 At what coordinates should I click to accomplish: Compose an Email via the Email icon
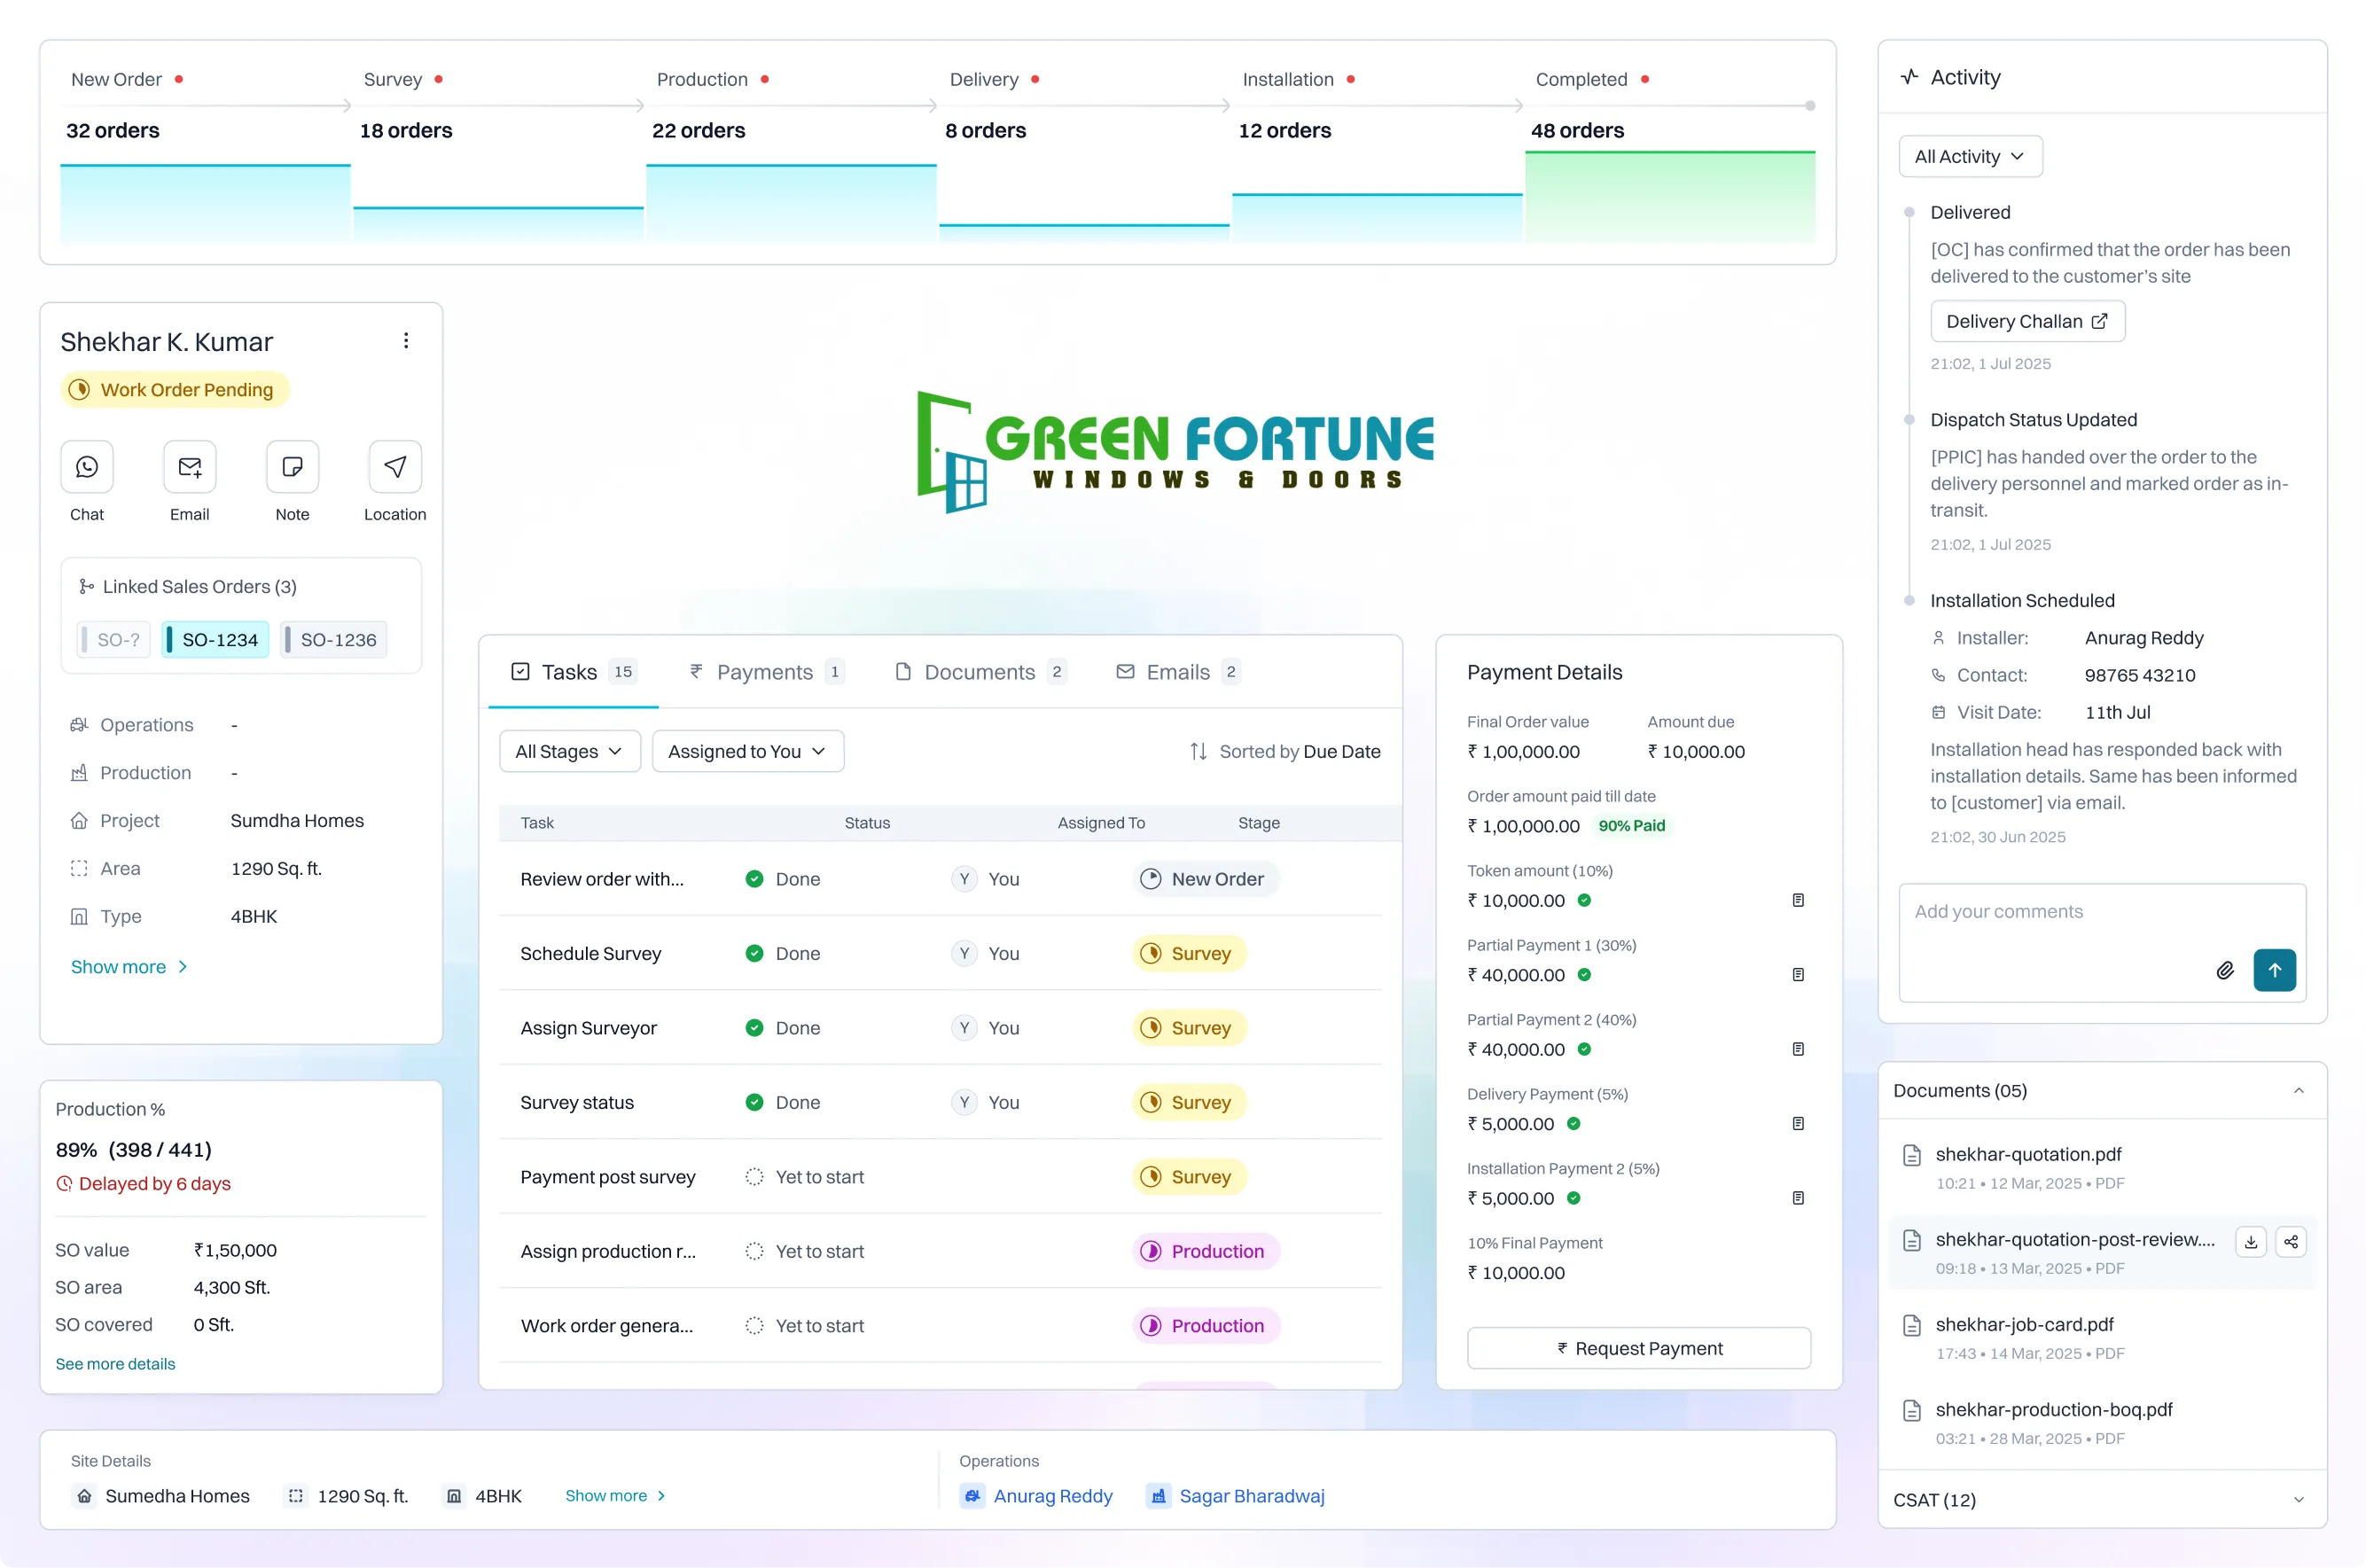pyautogui.click(x=190, y=467)
